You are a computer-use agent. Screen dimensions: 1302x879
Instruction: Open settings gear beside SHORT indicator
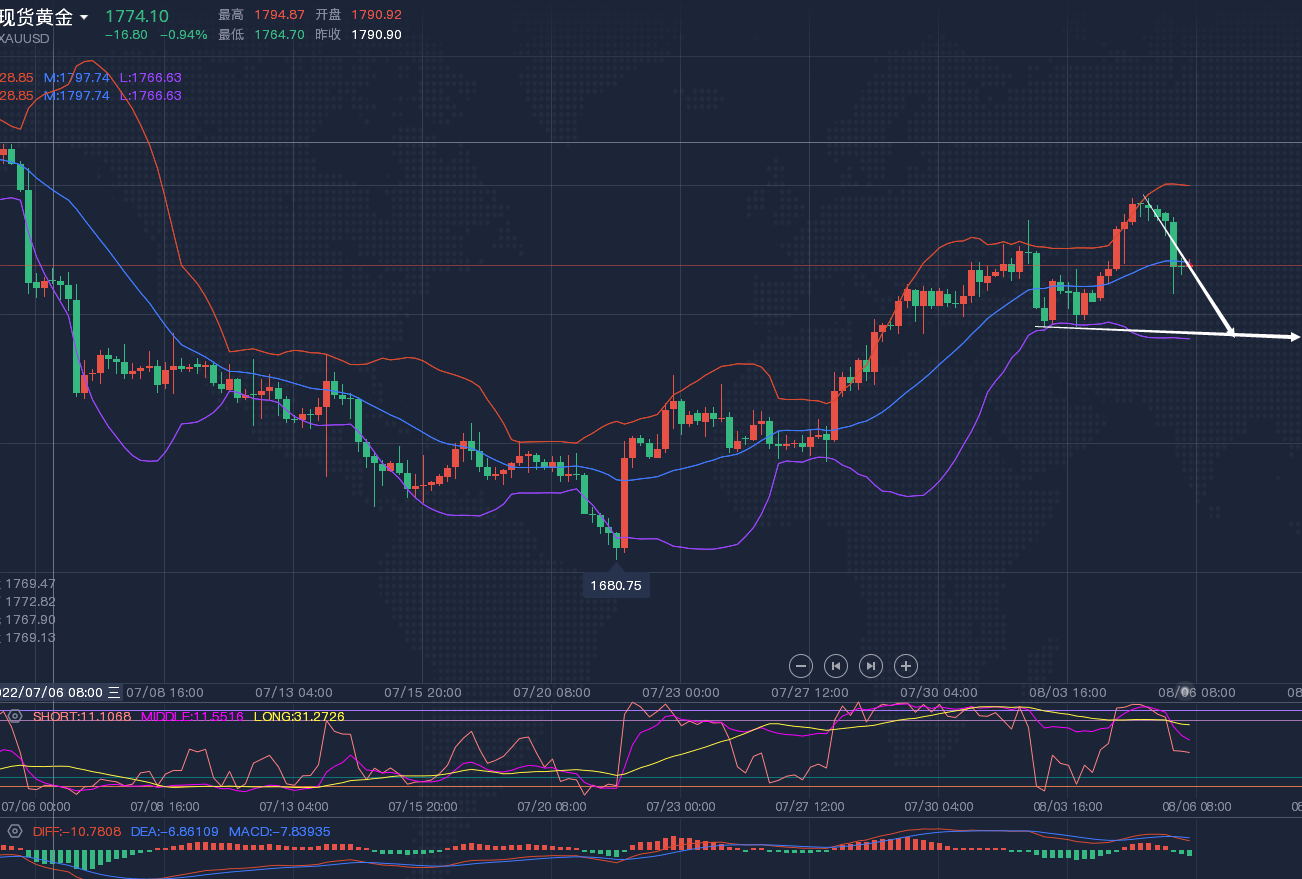point(15,716)
